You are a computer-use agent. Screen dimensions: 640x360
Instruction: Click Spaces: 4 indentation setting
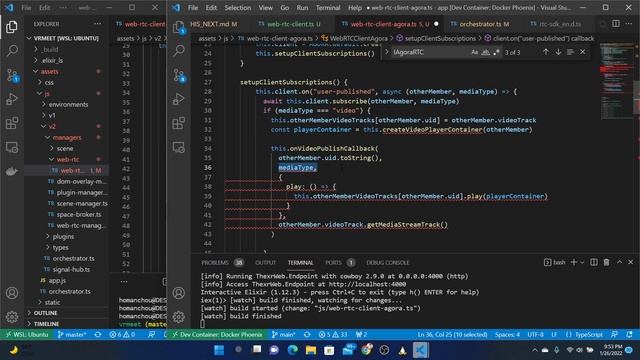(x=507, y=335)
